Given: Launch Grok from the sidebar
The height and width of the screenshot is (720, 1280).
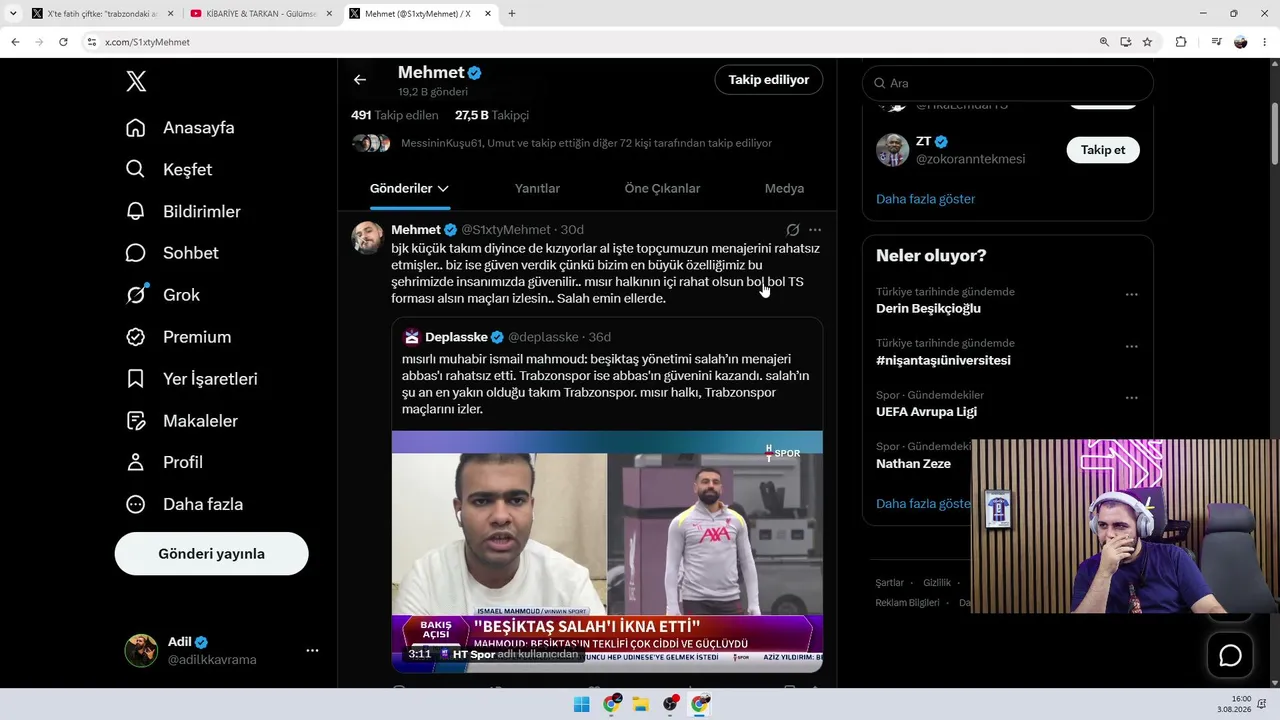Looking at the screenshot, I should click(x=163, y=295).
